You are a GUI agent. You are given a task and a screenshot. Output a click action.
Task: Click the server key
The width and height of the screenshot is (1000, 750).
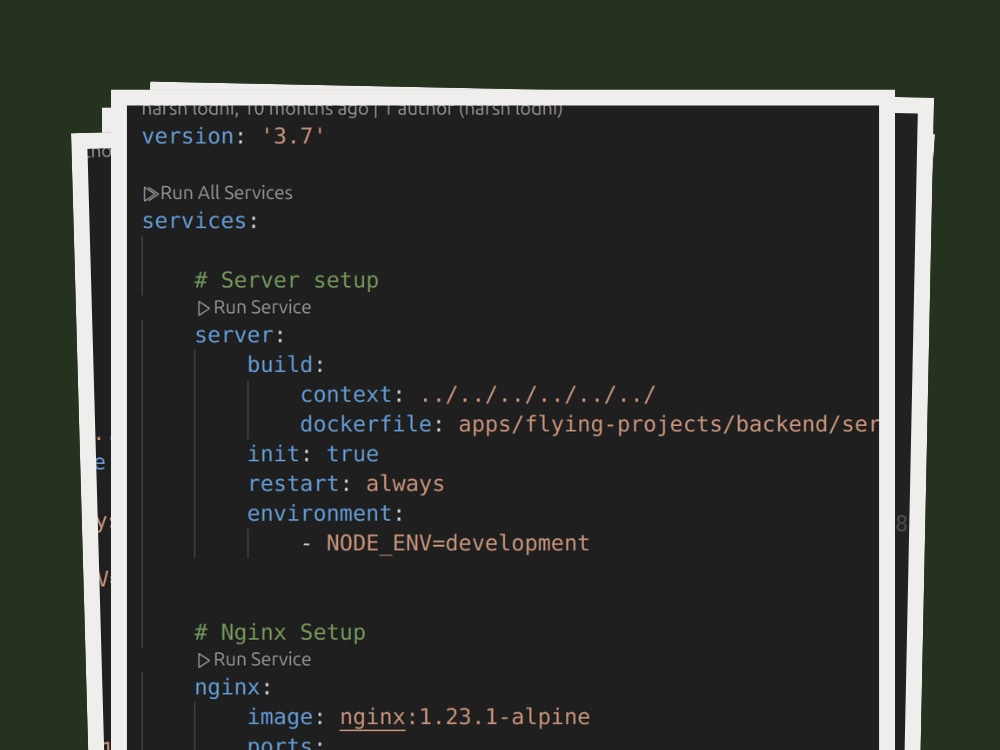234,335
